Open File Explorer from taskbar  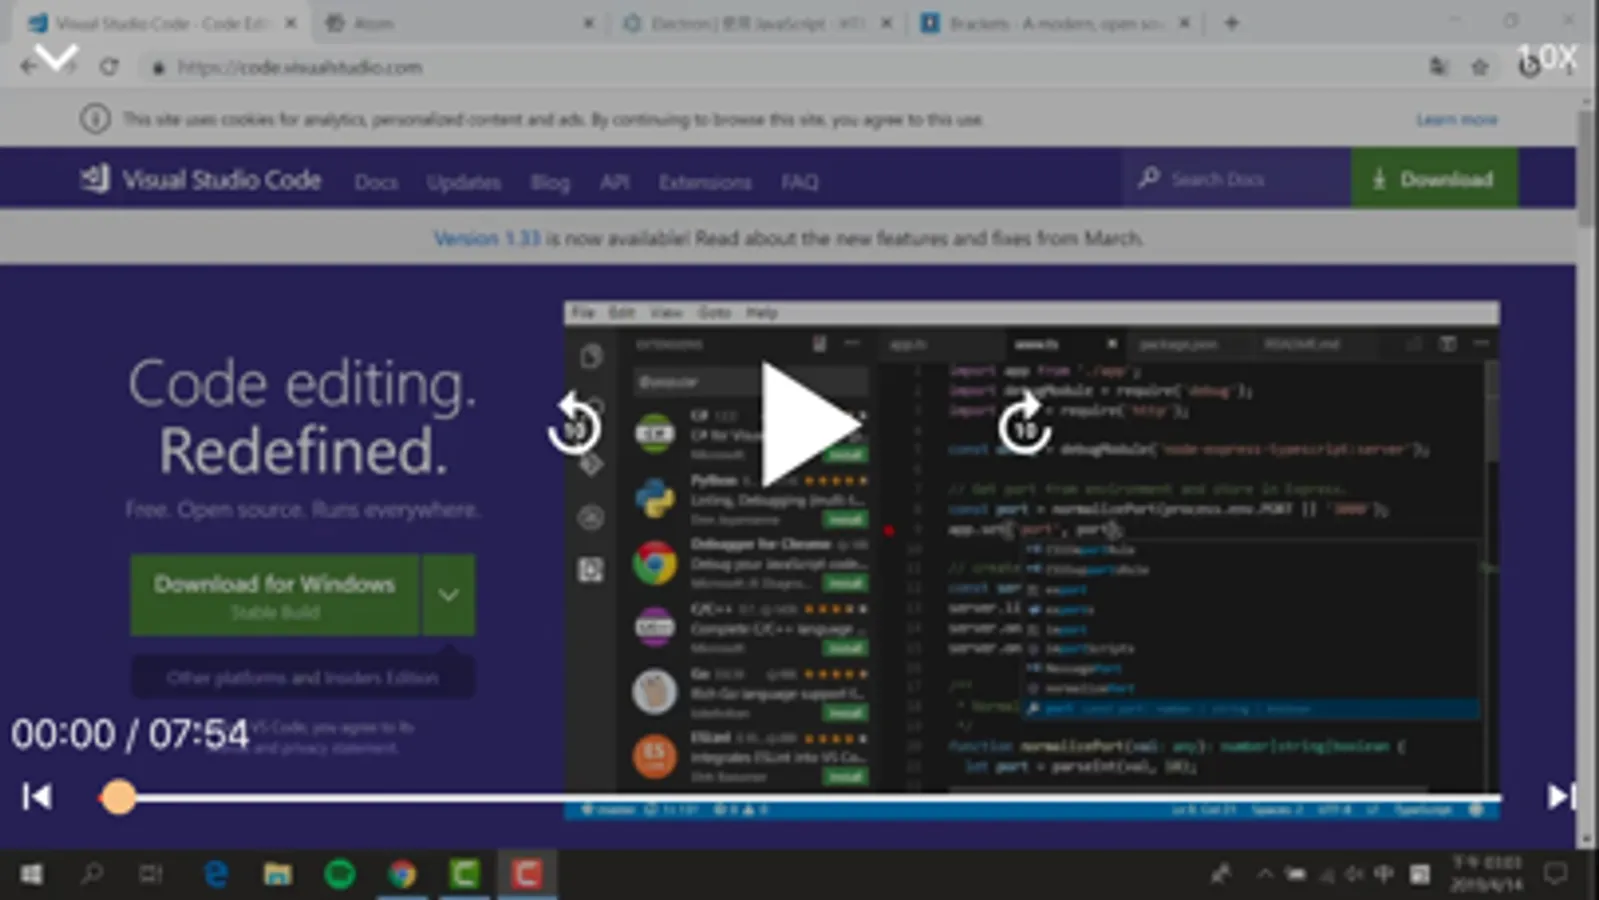(277, 875)
